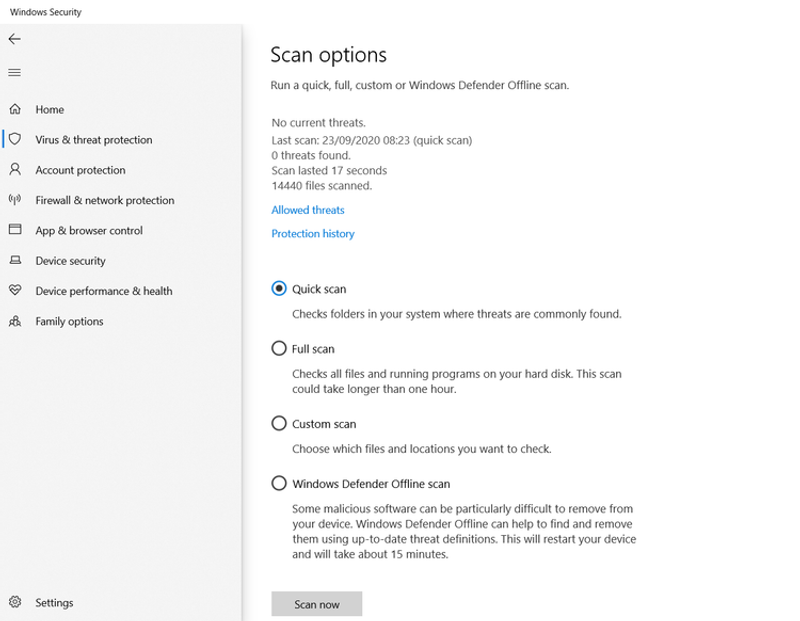Click the Home house icon
Screen dimensions: 800x621
tap(15, 109)
